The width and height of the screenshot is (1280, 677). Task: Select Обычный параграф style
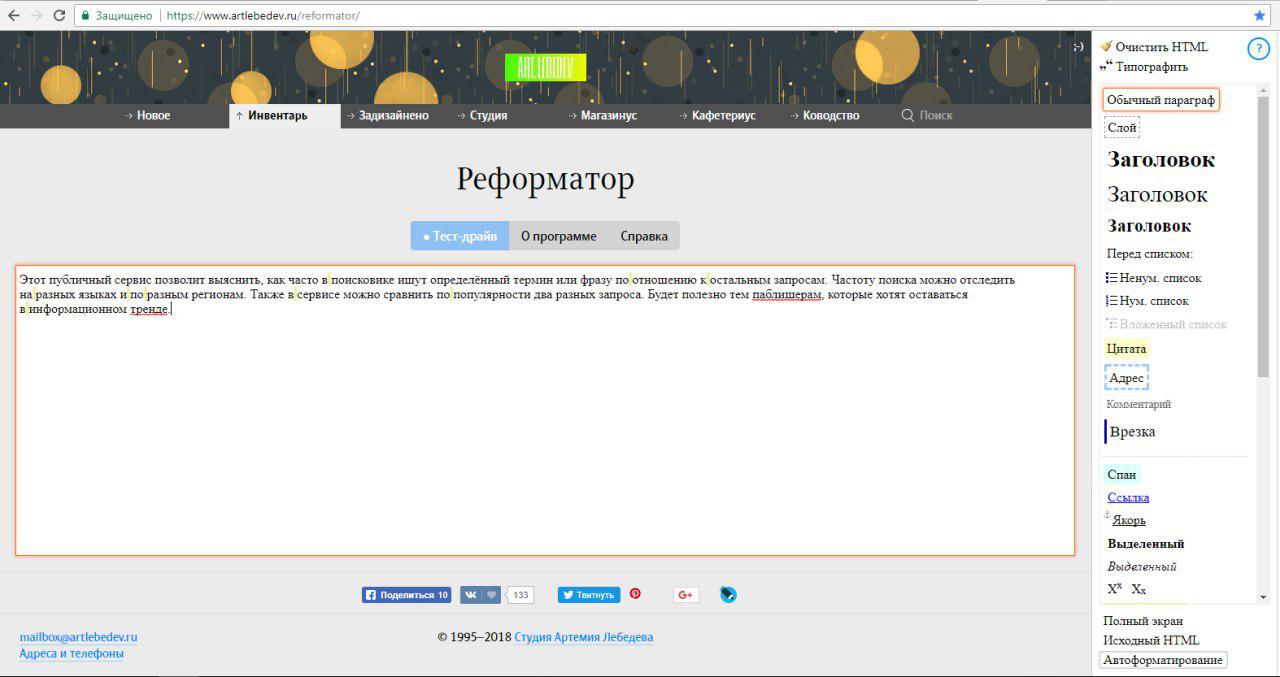click(x=1161, y=101)
